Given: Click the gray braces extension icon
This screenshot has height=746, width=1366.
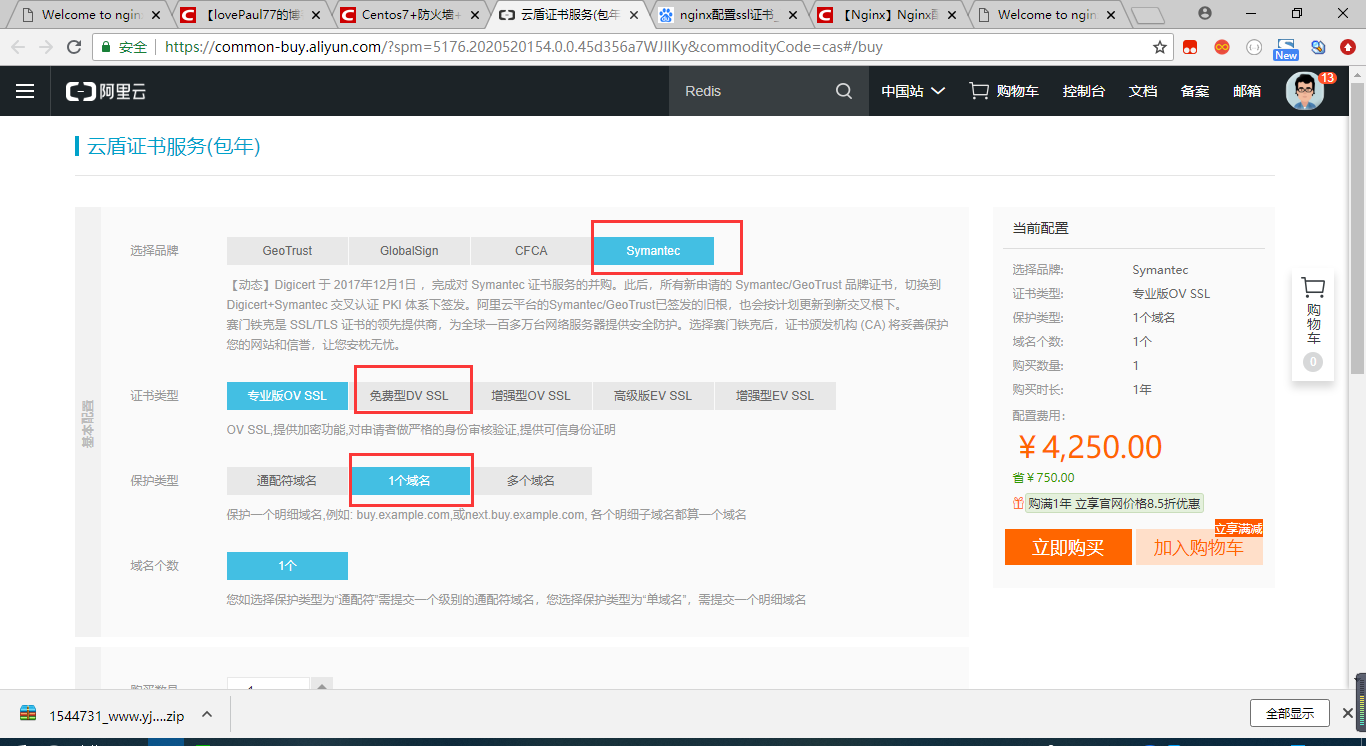Looking at the screenshot, I should 1254,47.
